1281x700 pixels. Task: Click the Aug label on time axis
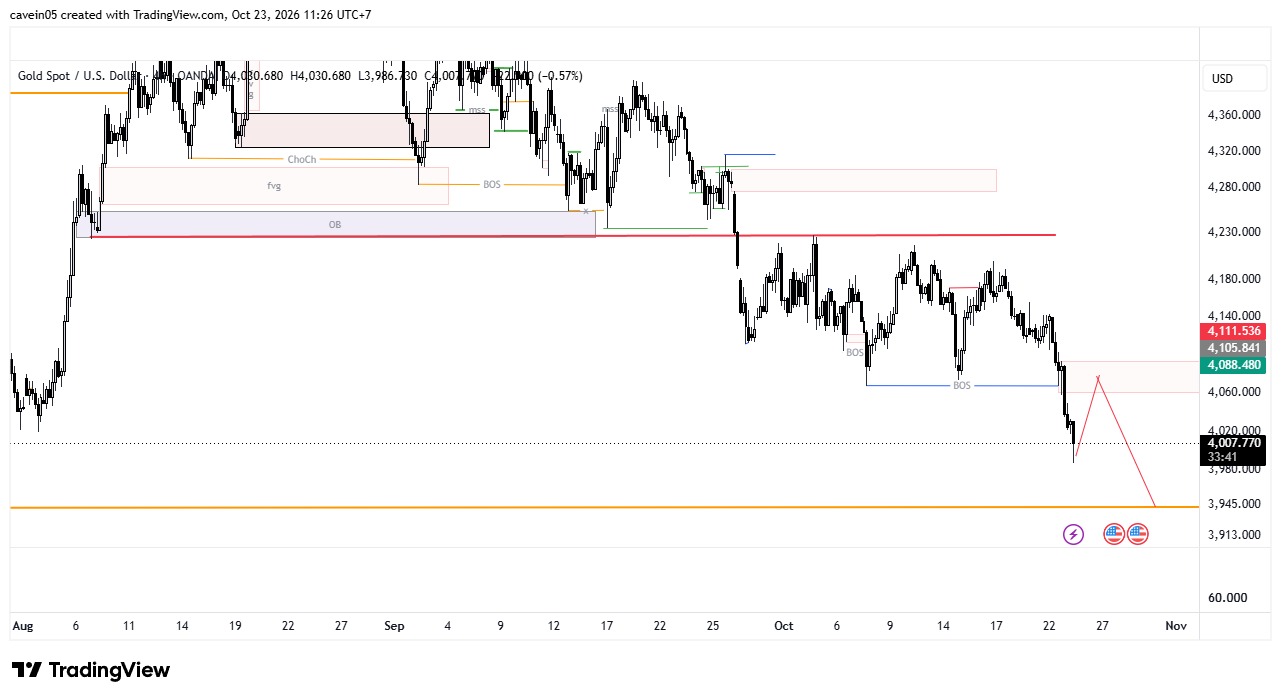22,626
